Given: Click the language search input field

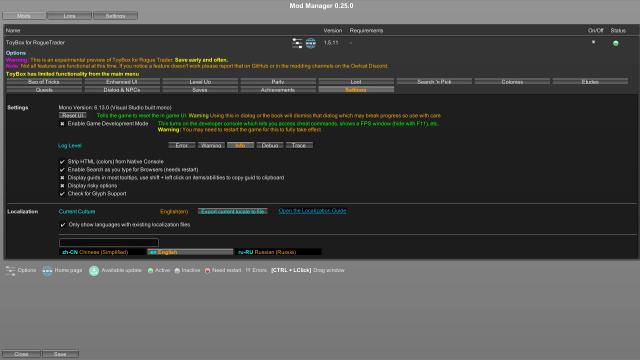Looking at the screenshot, I should point(109,242).
